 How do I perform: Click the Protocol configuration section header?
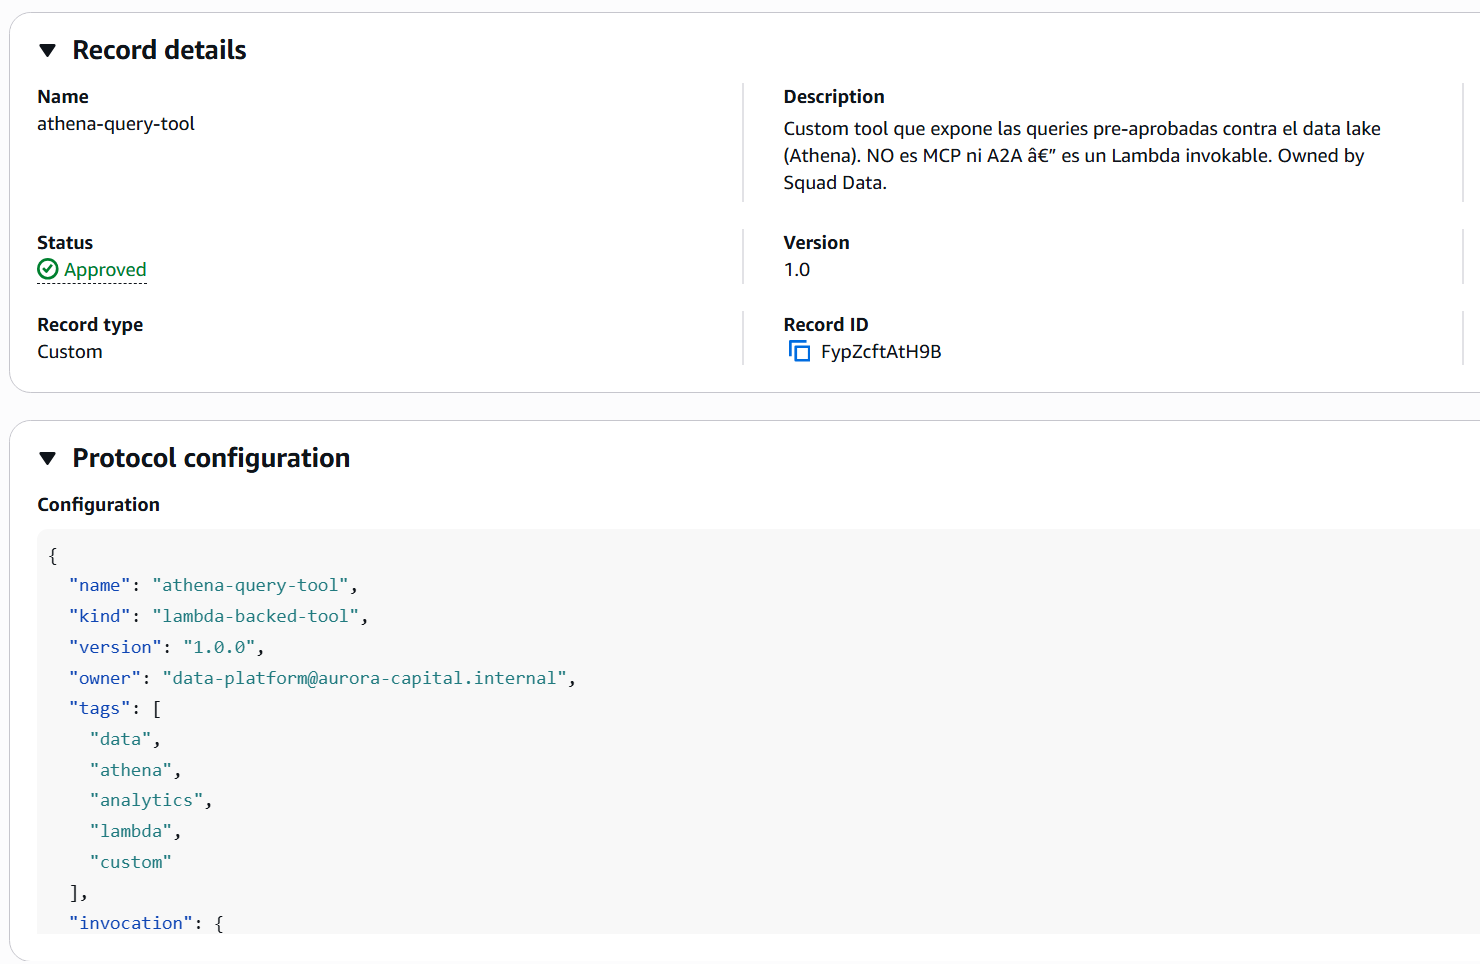coord(210,457)
